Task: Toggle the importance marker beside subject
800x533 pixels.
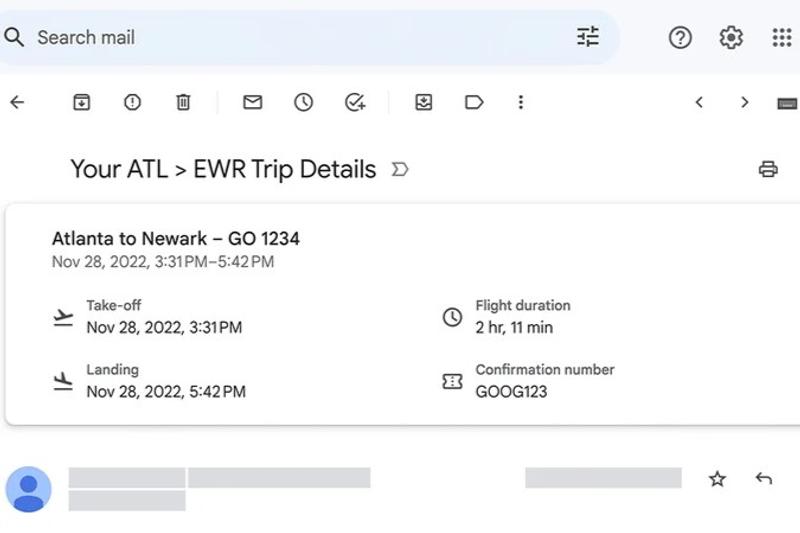Action: (400, 169)
